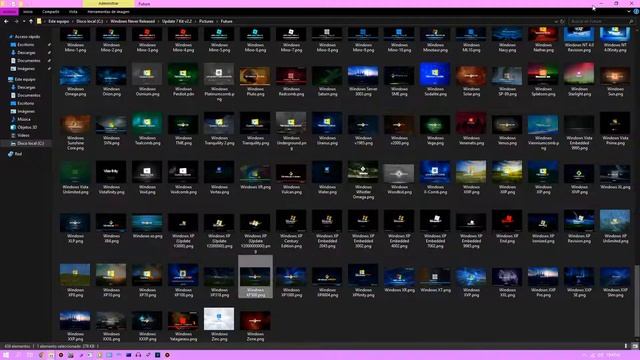Expand the ribbon with the chevron

click(x=628, y=12)
